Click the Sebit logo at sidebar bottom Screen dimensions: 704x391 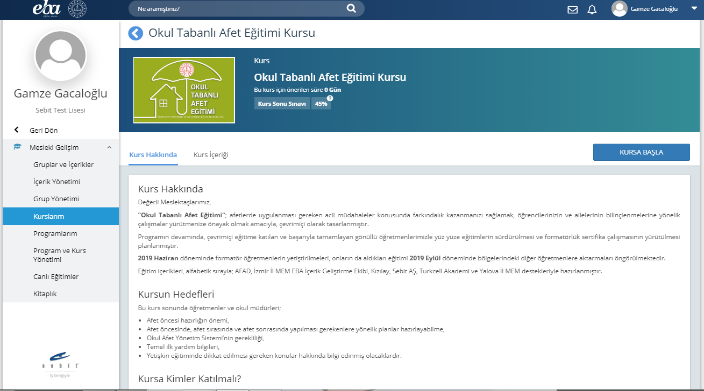click(60, 365)
